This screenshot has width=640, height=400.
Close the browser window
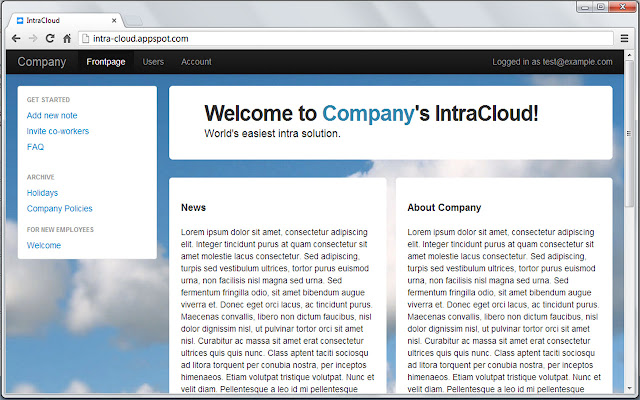[x=622, y=7]
